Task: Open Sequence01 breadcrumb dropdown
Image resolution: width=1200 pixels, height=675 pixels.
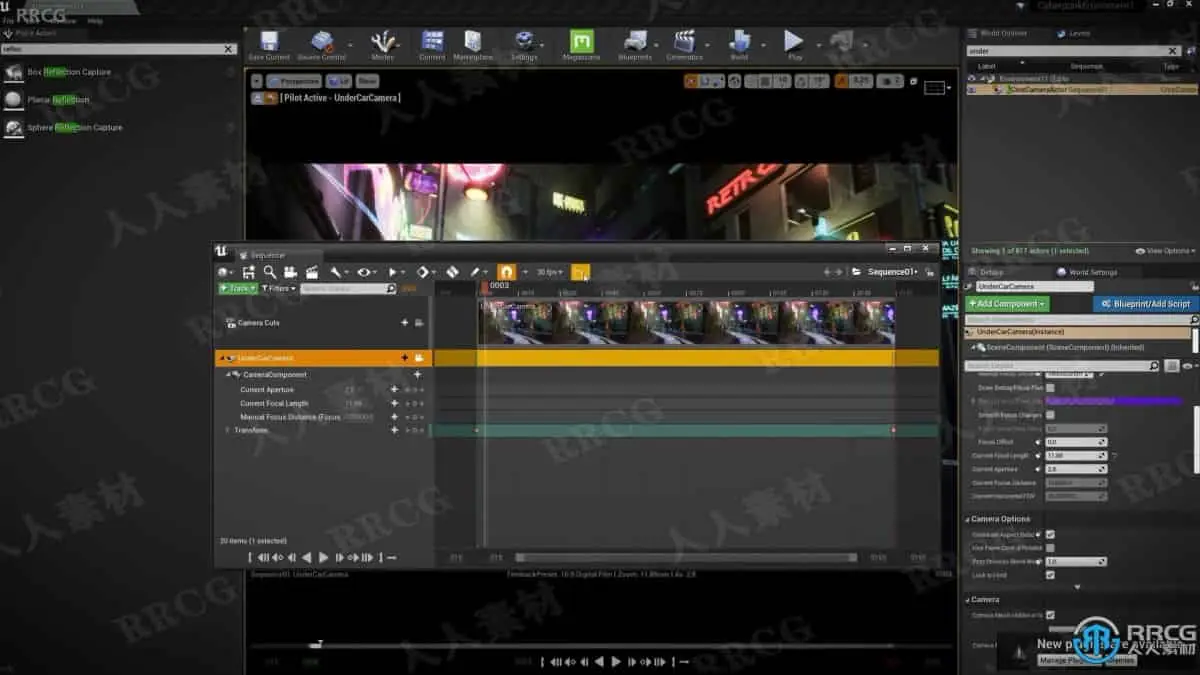Action: coord(892,272)
